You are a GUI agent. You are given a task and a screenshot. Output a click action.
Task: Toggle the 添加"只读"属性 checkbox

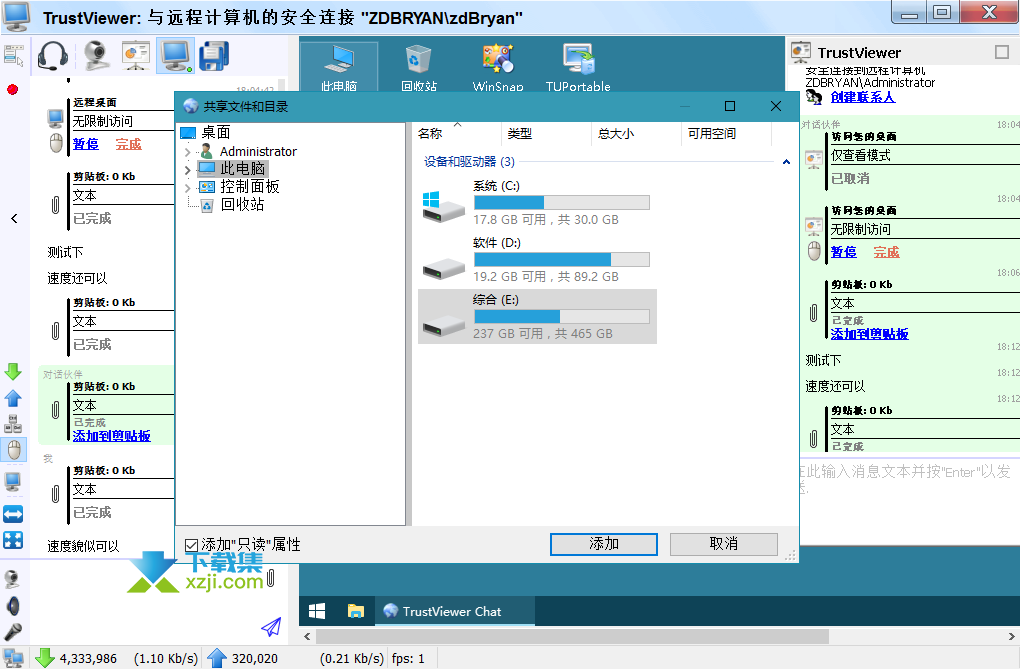(191, 545)
